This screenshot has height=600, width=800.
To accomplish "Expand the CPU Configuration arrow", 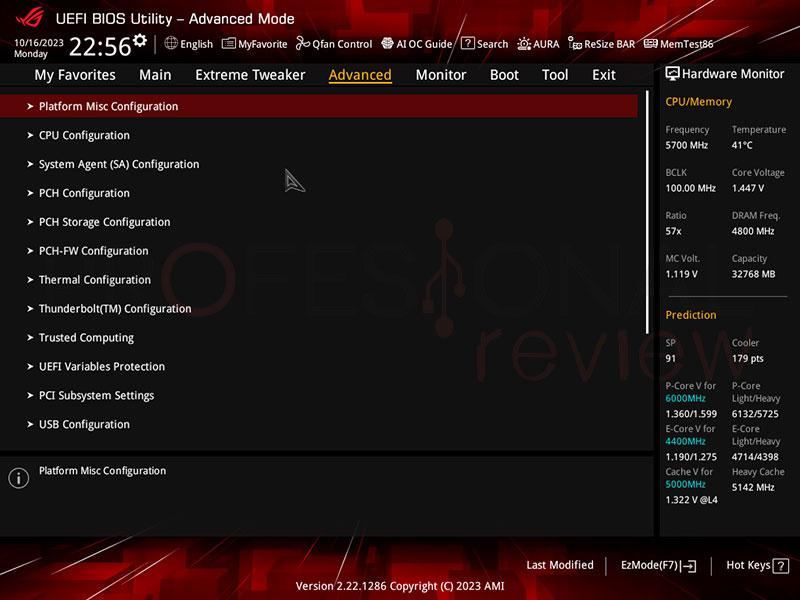I will tap(30, 135).
